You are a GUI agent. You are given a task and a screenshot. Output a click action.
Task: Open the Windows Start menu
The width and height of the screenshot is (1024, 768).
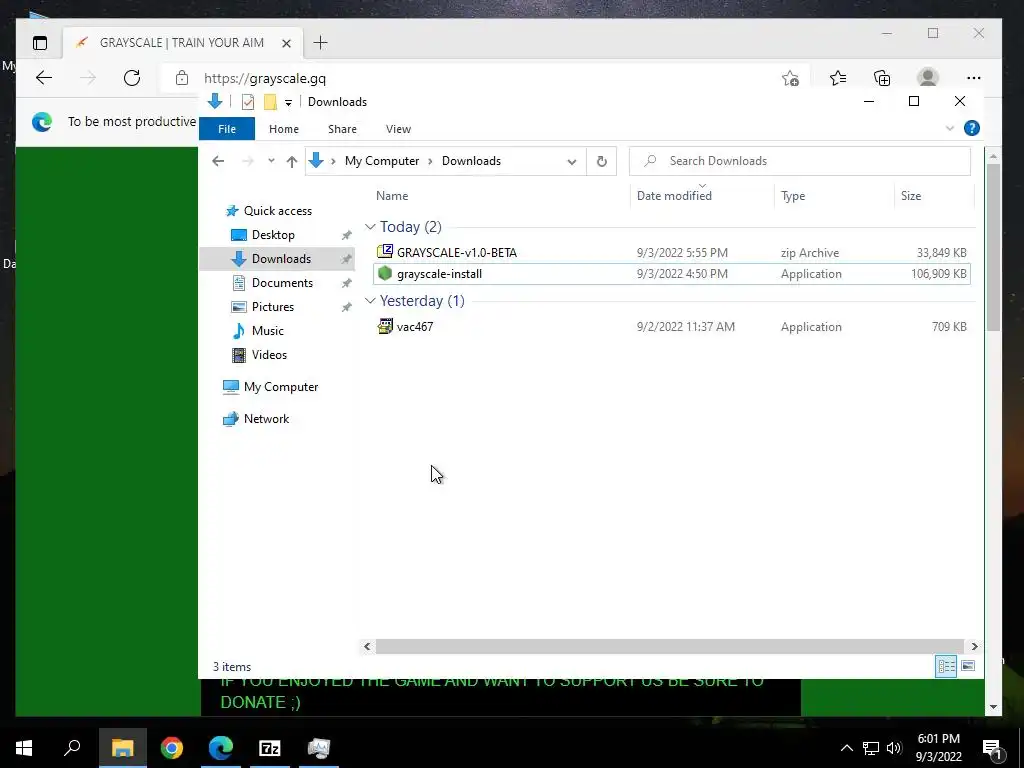pos(24,748)
